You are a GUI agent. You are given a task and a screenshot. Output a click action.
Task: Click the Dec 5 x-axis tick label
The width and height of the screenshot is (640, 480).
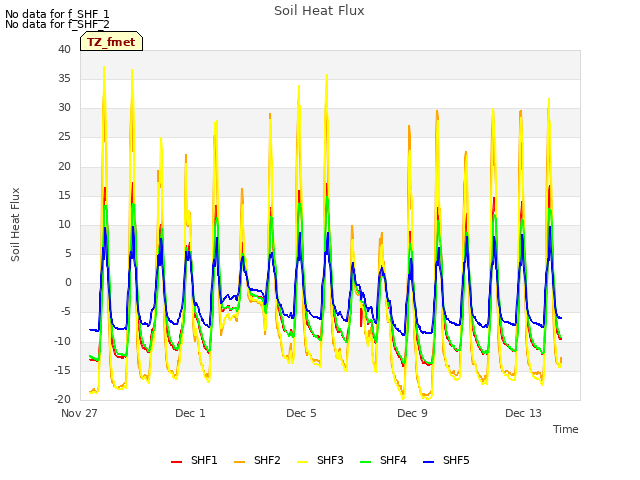click(301, 413)
